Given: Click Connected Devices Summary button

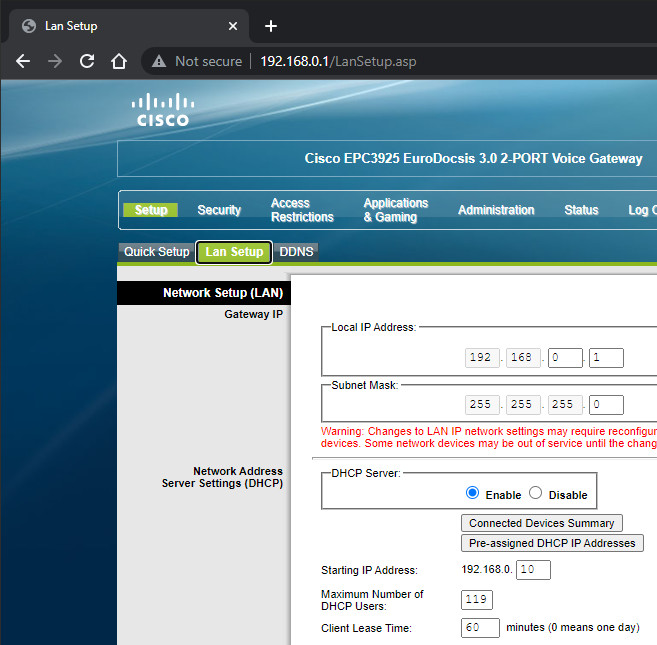Looking at the screenshot, I should point(542,523).
